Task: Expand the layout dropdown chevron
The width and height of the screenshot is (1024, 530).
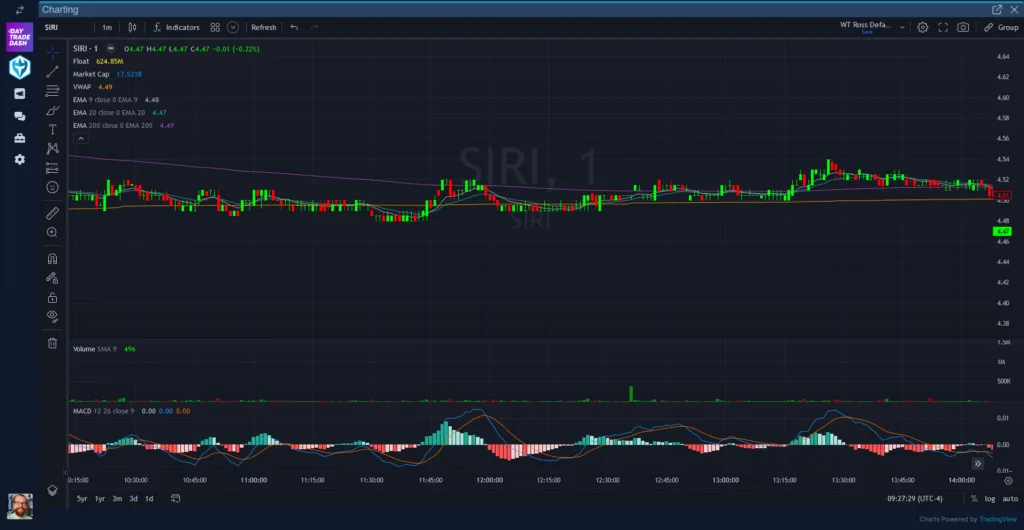Action: point(903,27)
